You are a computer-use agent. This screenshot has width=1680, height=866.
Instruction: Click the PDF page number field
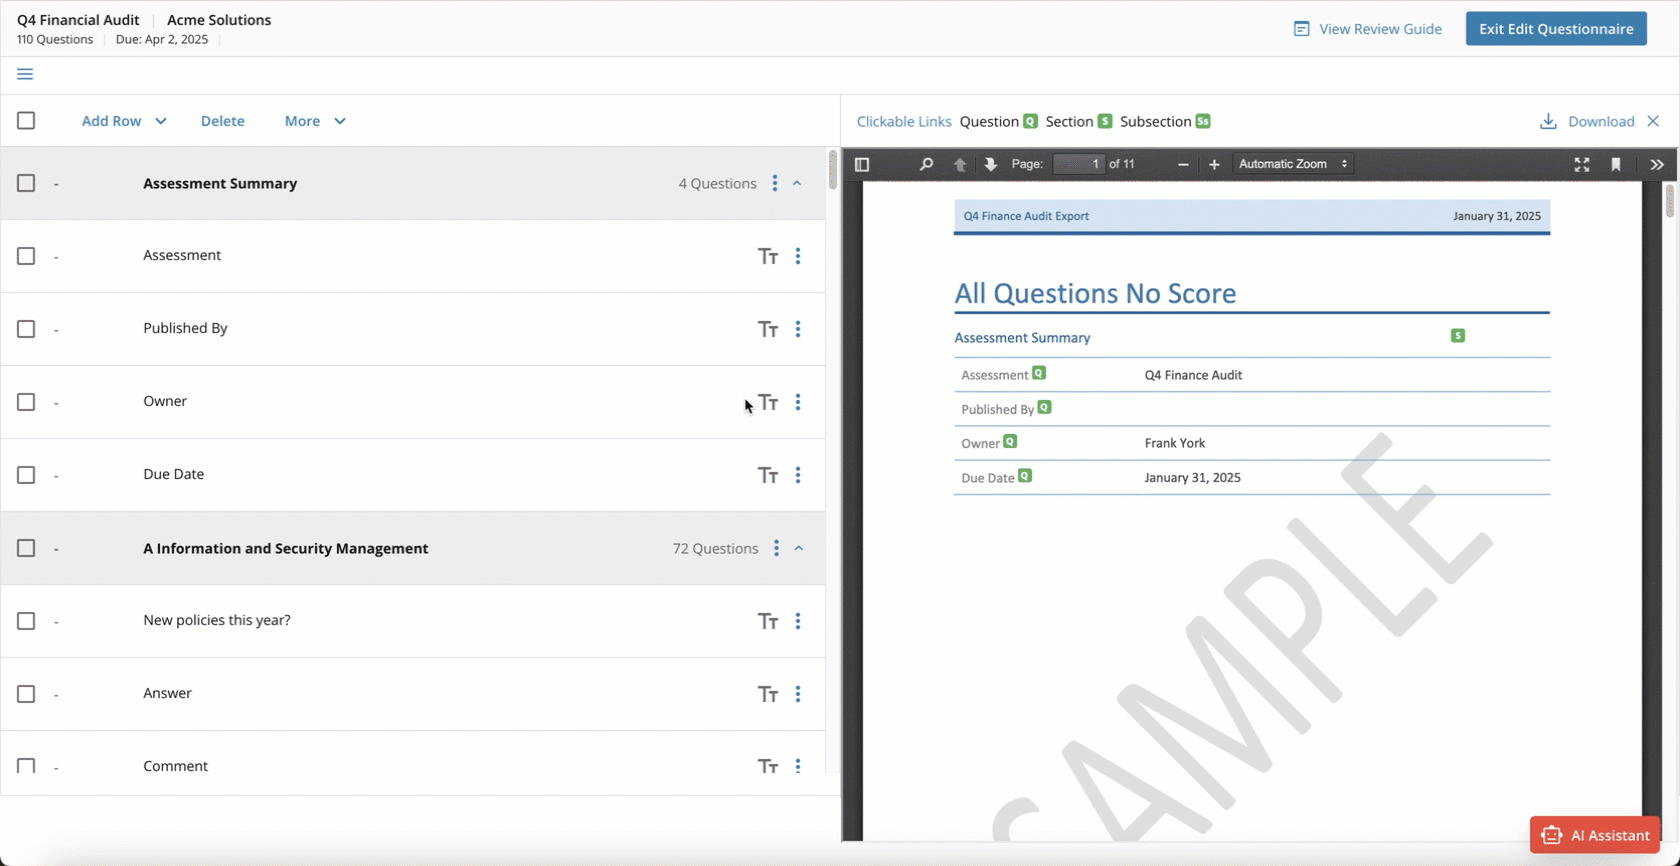(1079, 164)
